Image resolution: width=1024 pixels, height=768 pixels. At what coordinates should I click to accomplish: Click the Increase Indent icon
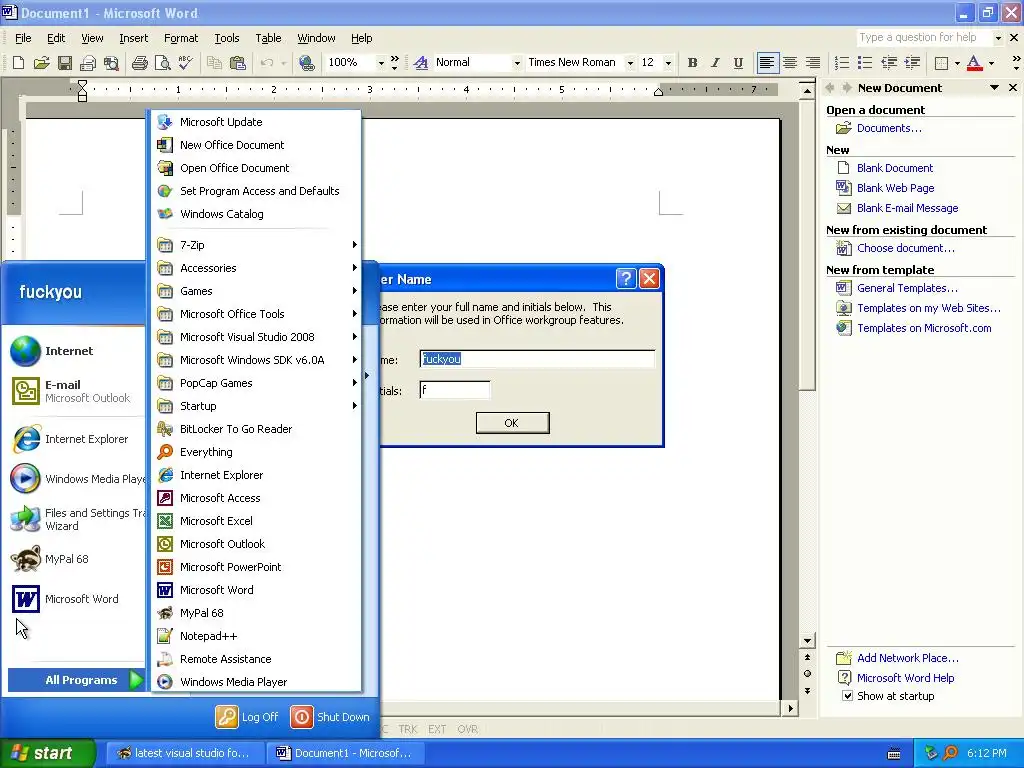pyautogui.click(x=912, y=63)
